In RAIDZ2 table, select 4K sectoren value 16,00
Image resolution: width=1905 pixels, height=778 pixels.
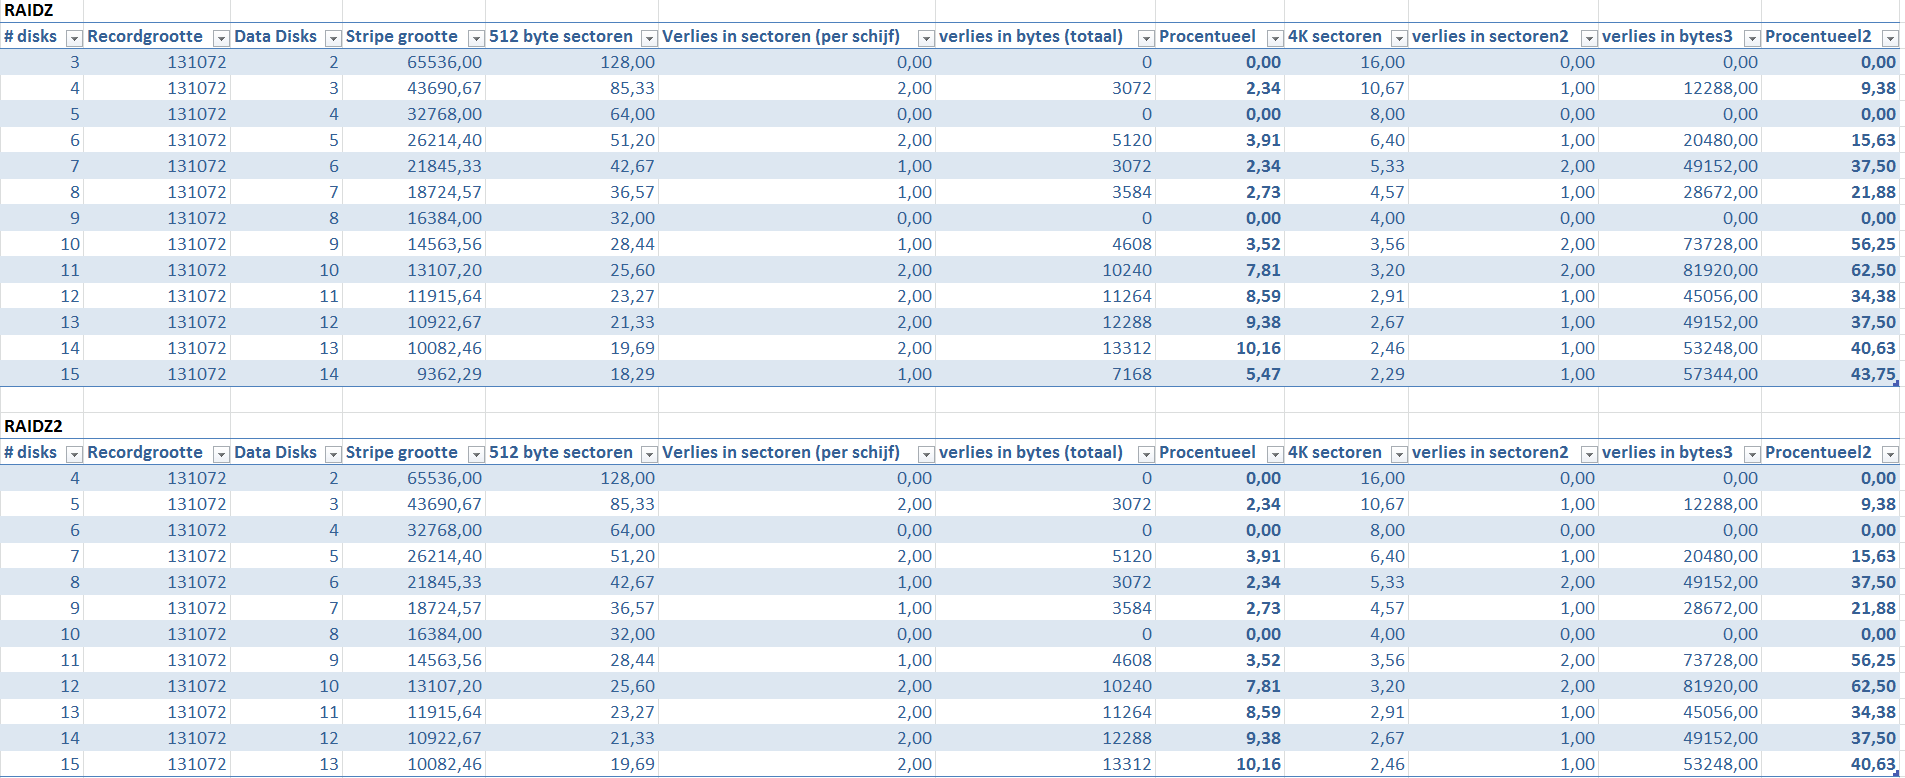coord(1347,478)
